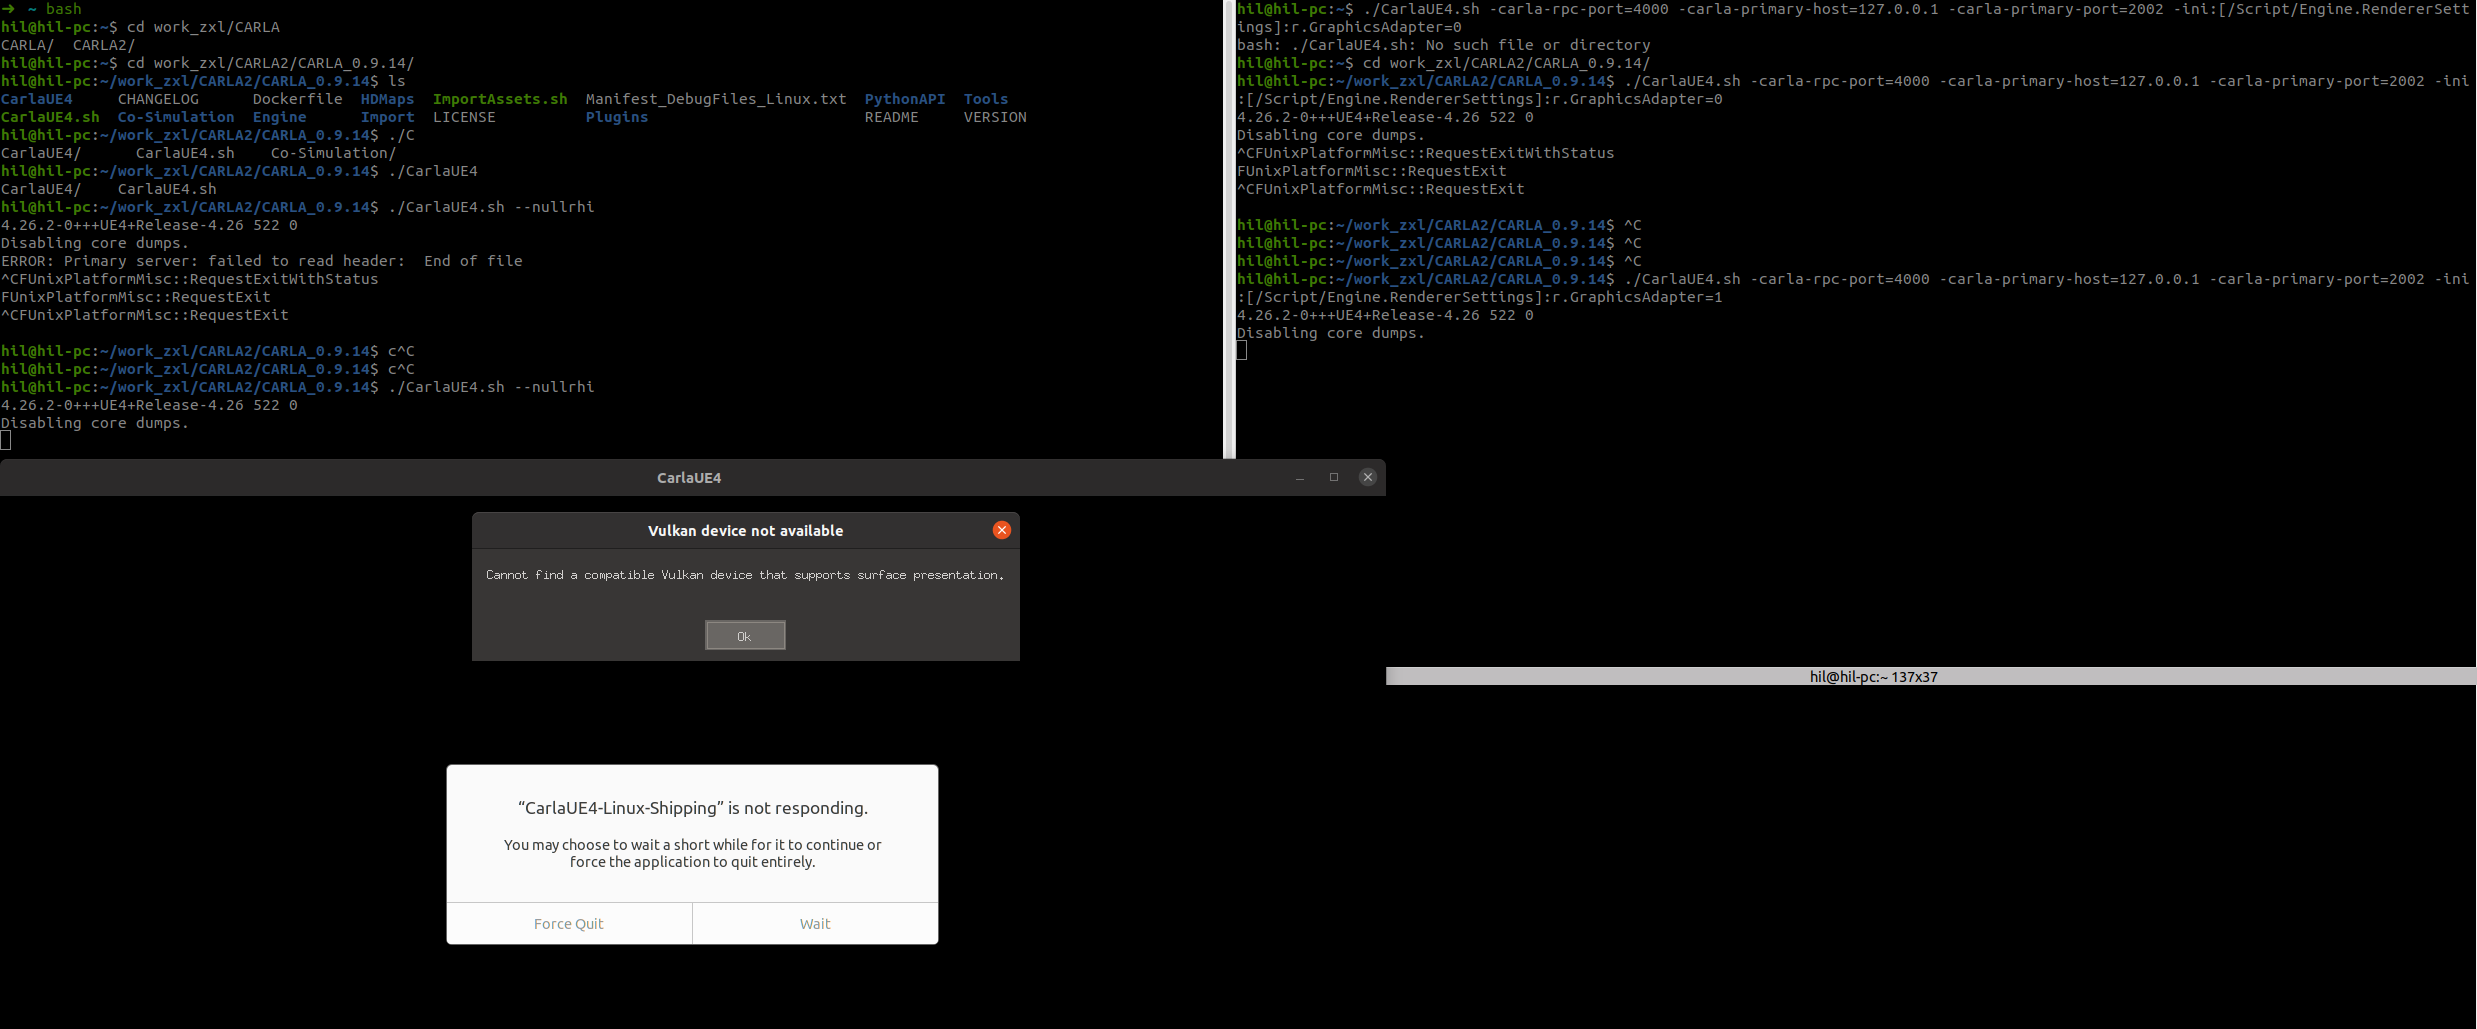2477x1029 pixels.
Task: Click the surface presentation error message text
Action: pos(744,575)
